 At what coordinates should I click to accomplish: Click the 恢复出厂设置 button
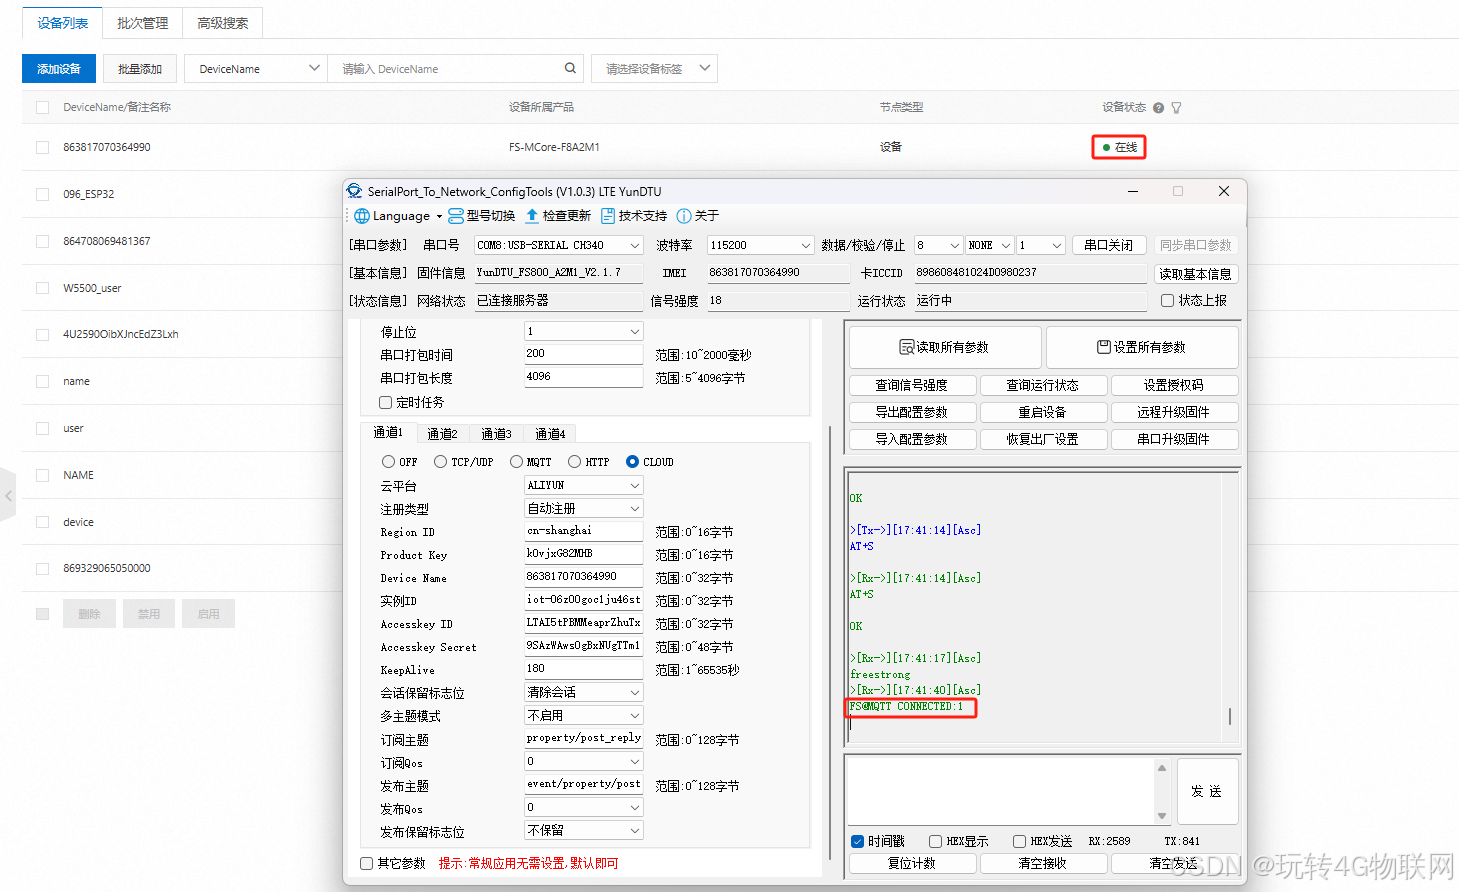click(x=1043, y=439)
